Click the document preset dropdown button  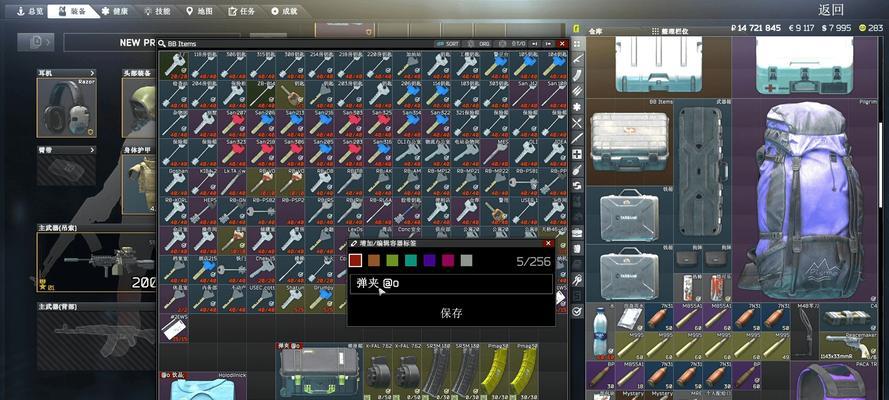pyautogui.click(x=36, y=41)
